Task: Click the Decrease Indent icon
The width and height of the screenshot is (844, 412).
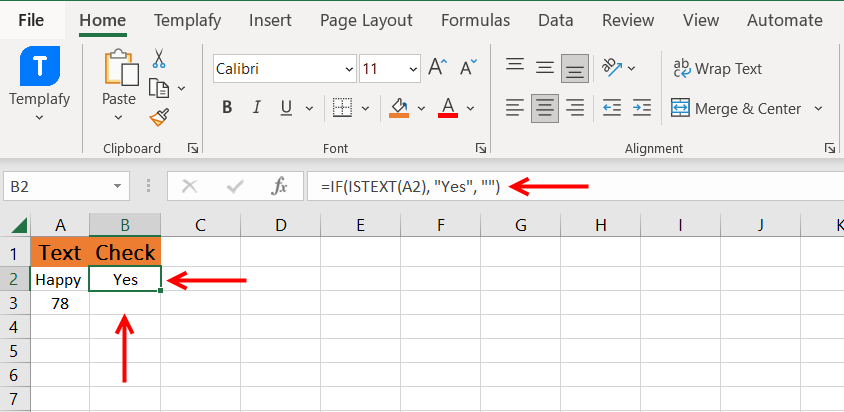Action: (612, 108)
